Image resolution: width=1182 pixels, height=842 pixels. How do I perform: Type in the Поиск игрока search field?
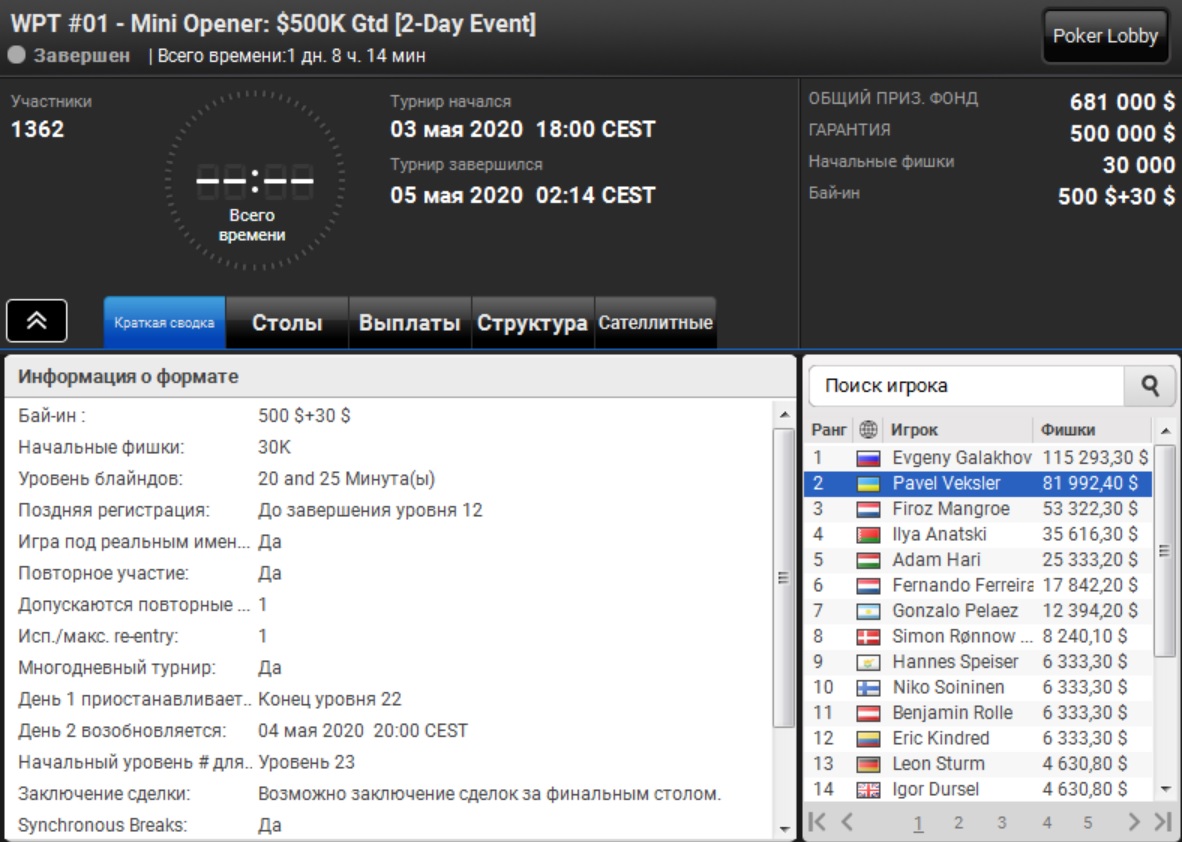[965, 386]
